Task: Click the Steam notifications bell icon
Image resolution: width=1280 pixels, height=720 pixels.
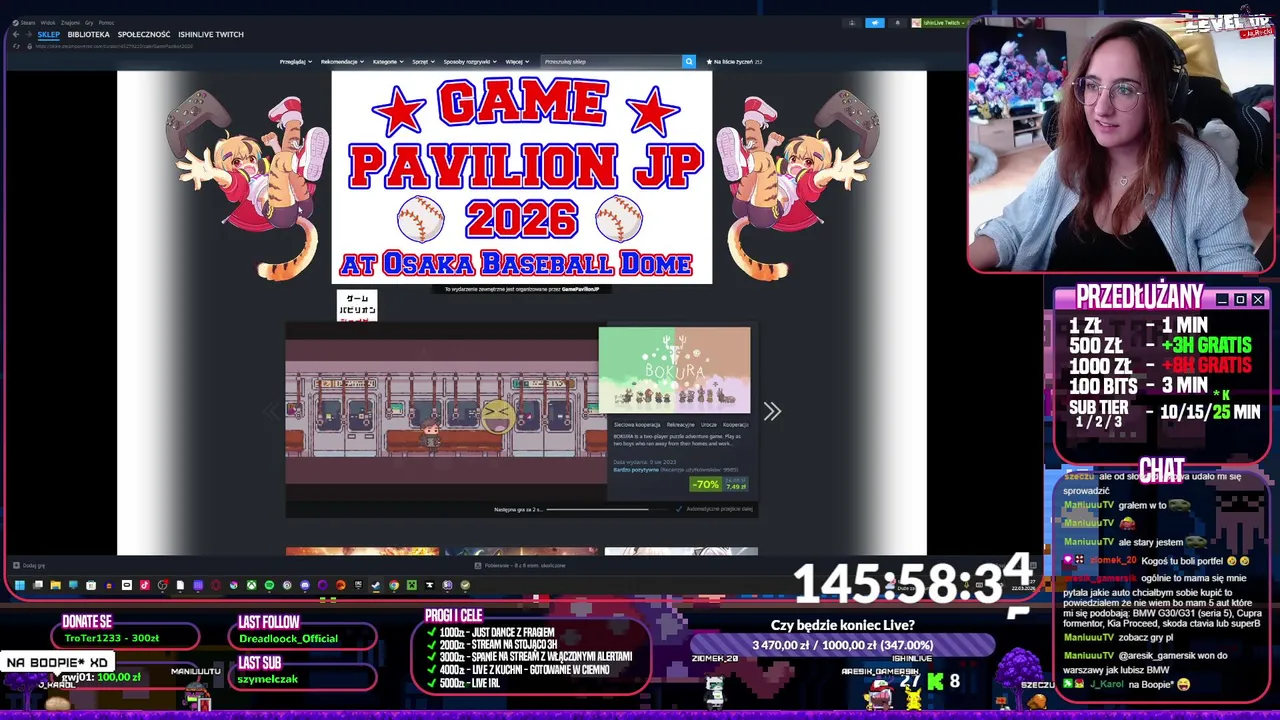Action: [897, 23]
